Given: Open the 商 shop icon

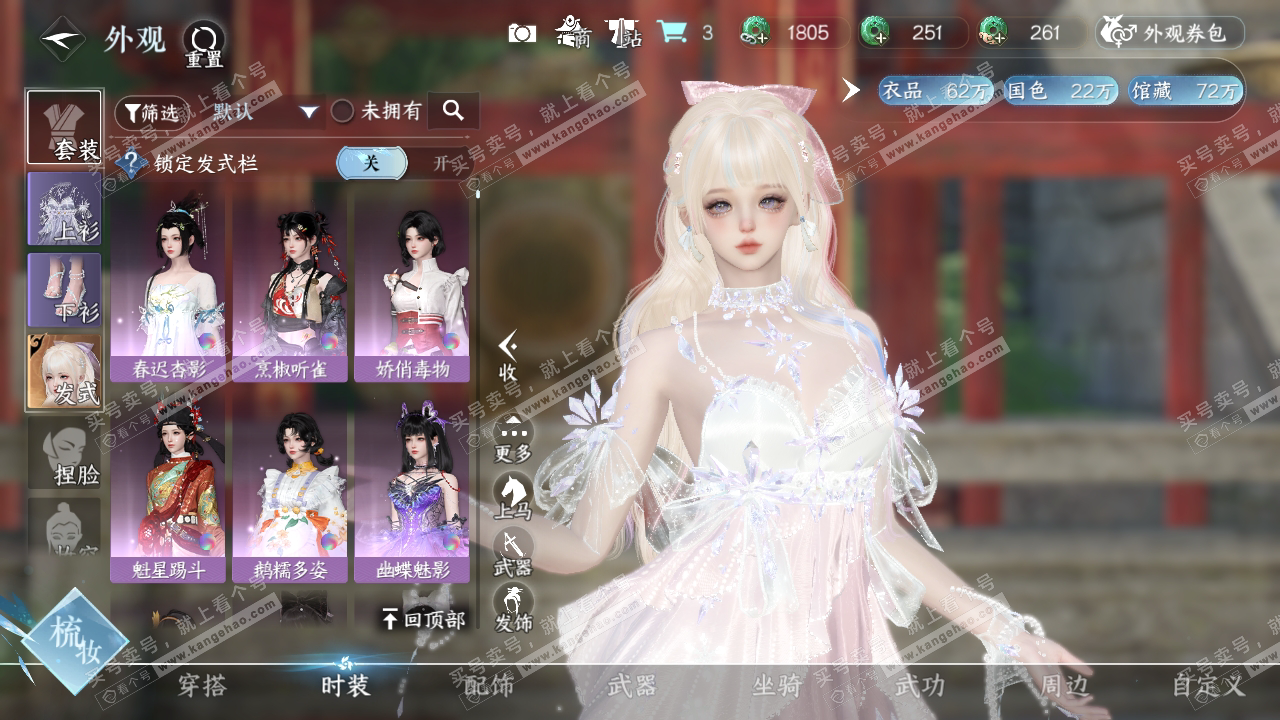Looking at the screenshot, I should (x=572, y=33).
